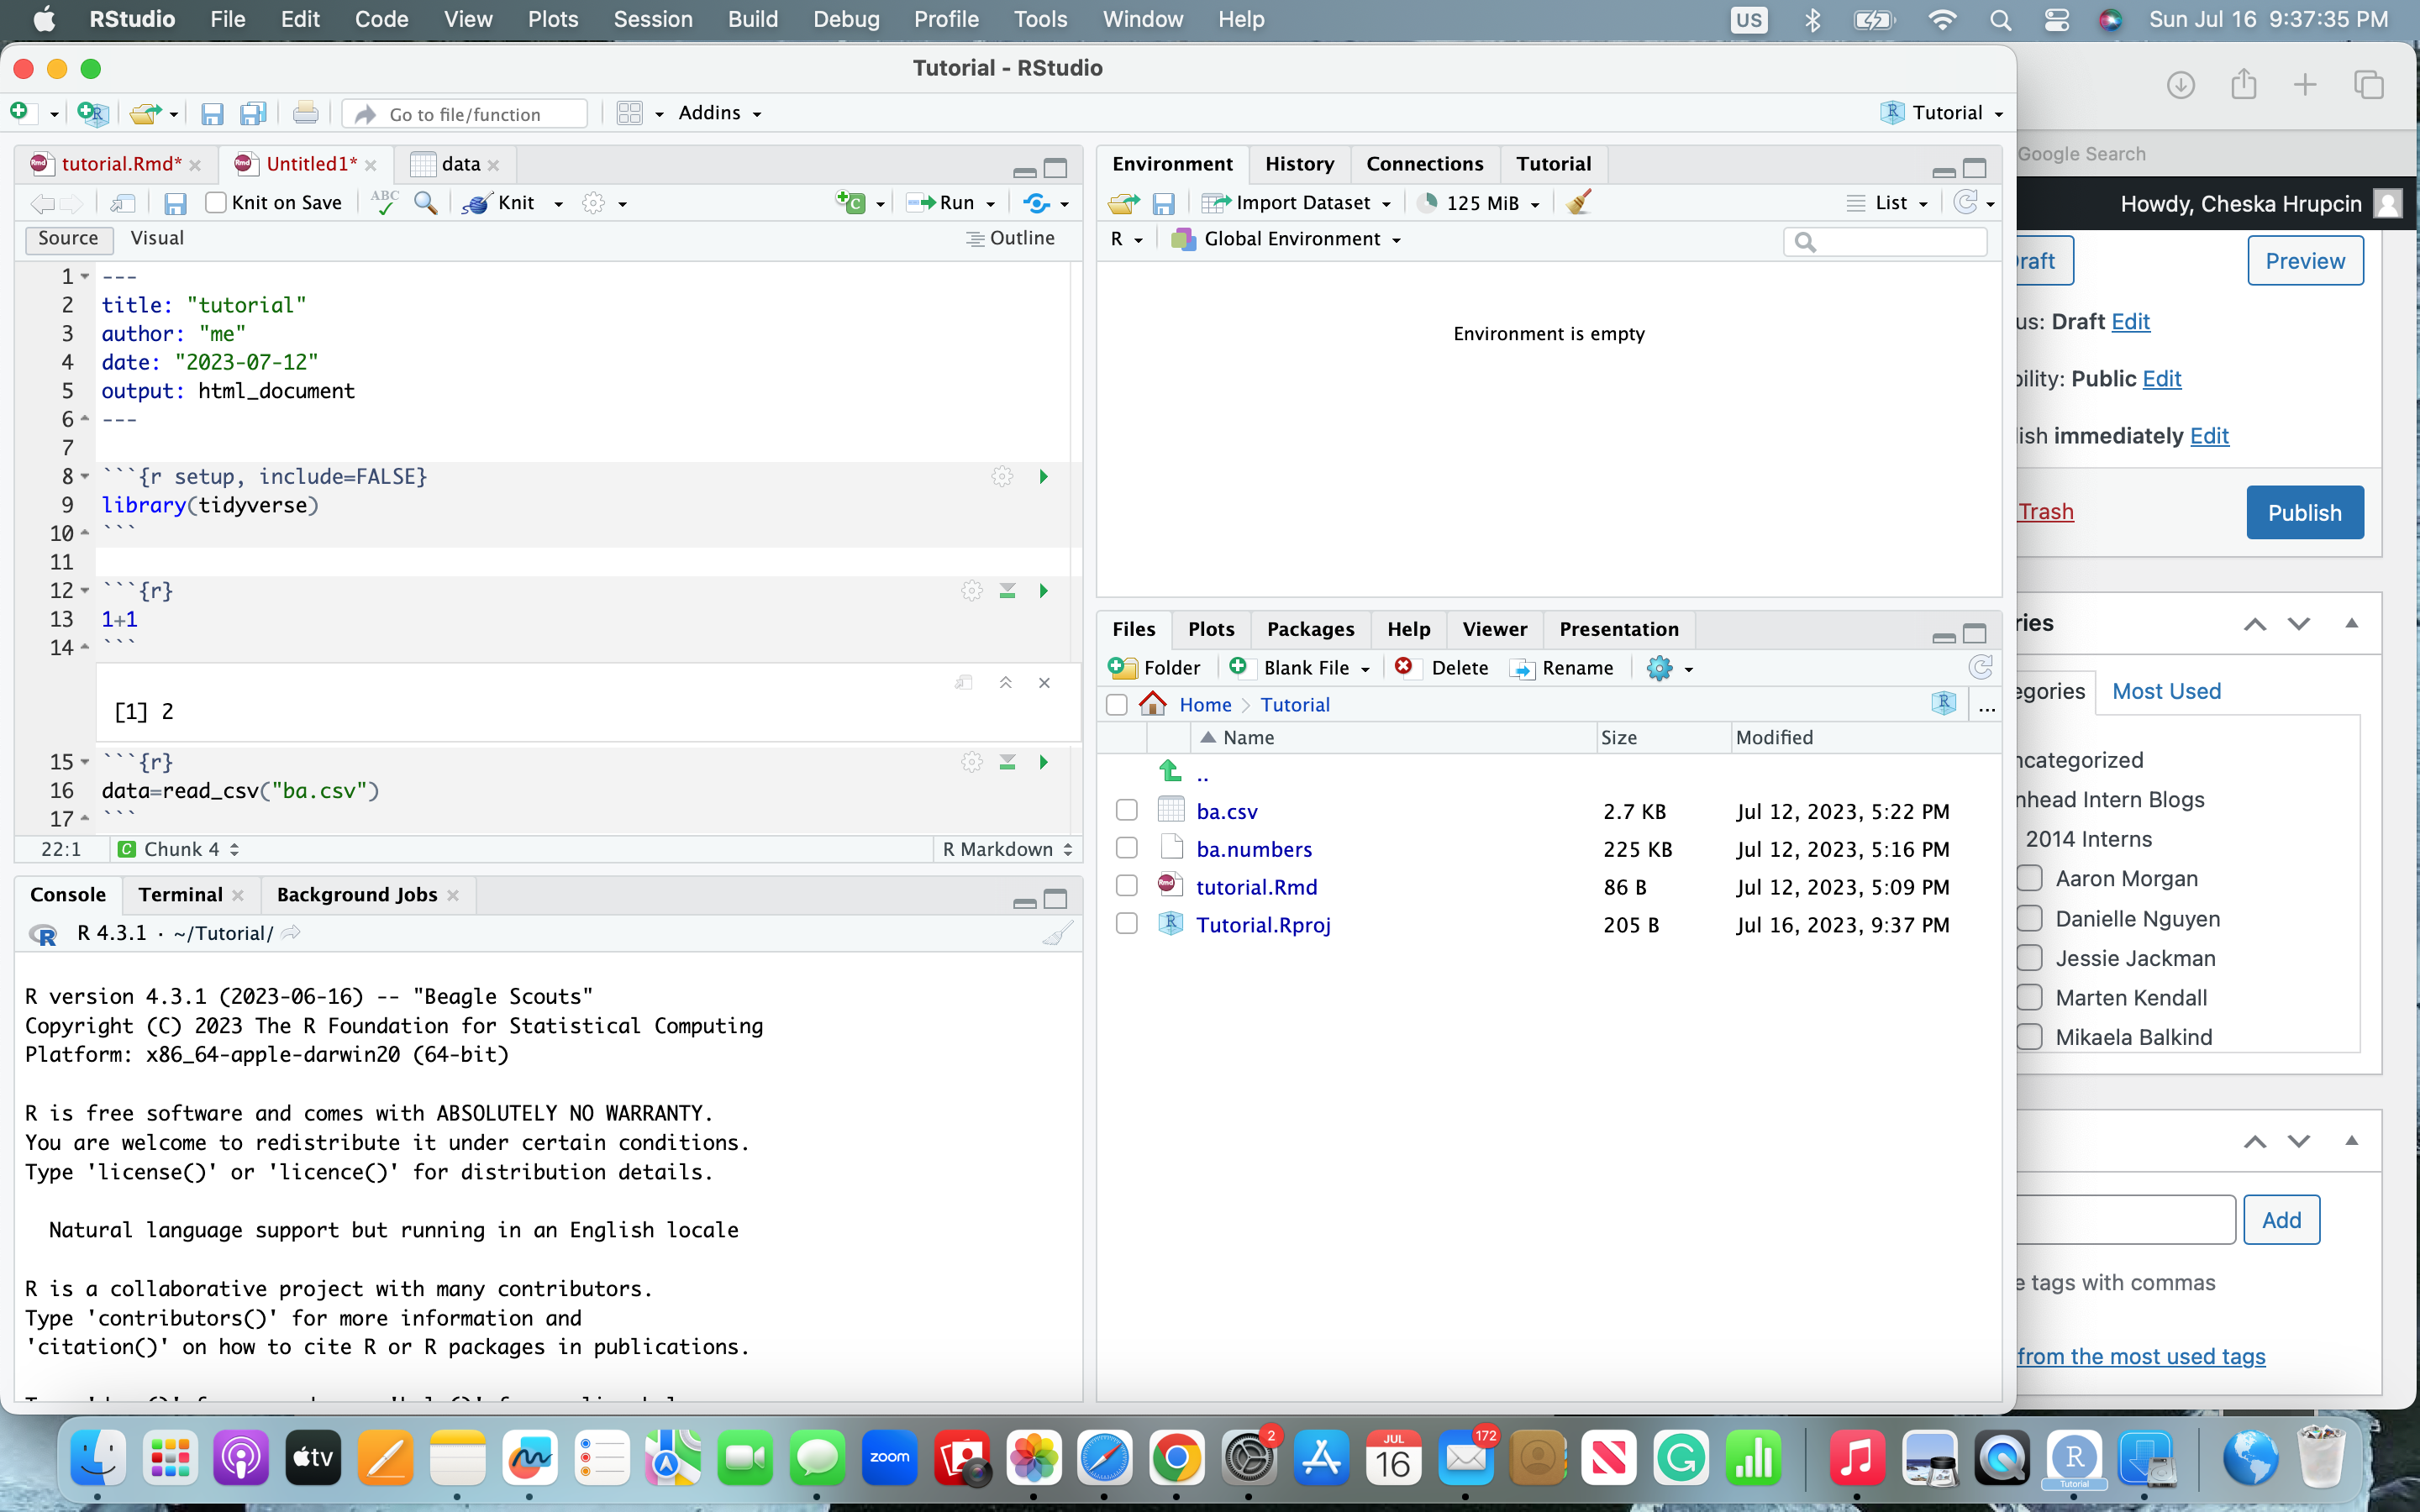
Task: Click Go to parent directory up-arrow icon
Action: pyautogui.click(x=1170, y=770)
